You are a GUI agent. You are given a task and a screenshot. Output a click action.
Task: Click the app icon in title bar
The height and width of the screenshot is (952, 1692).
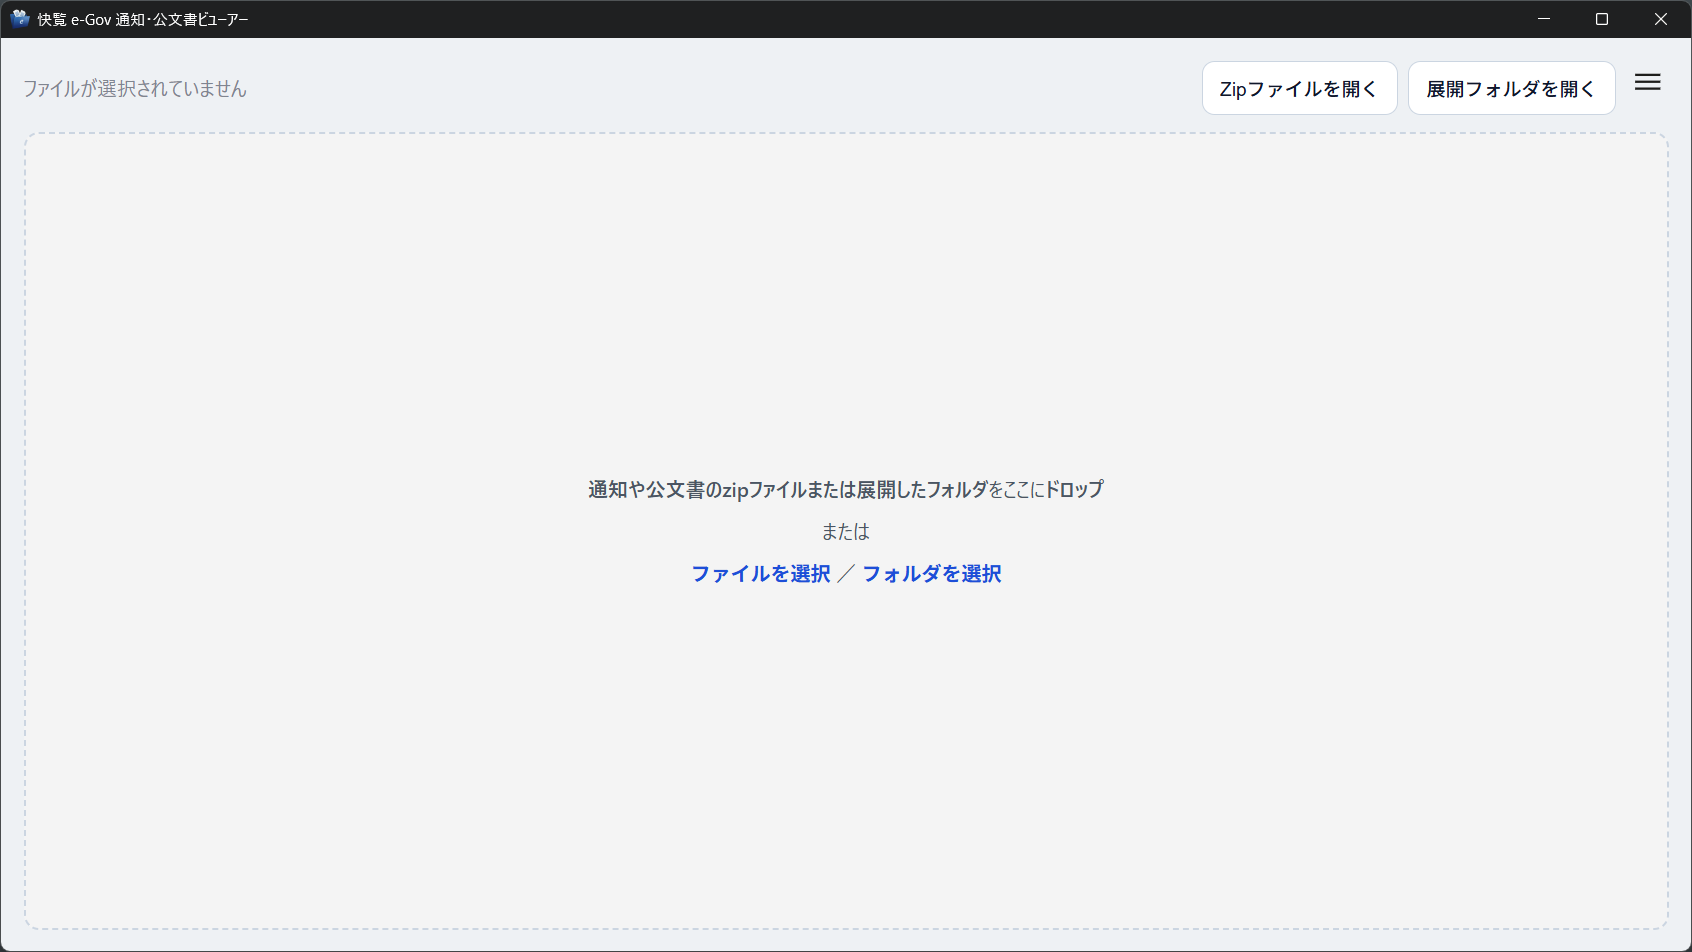tap(20, 19)
